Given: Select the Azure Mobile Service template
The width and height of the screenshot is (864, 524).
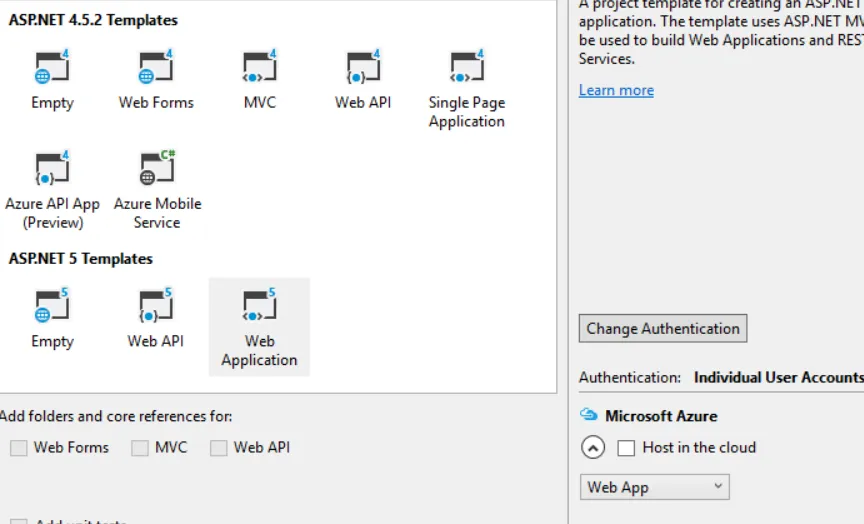Looking at the screenshot, I should pos(157,169).
